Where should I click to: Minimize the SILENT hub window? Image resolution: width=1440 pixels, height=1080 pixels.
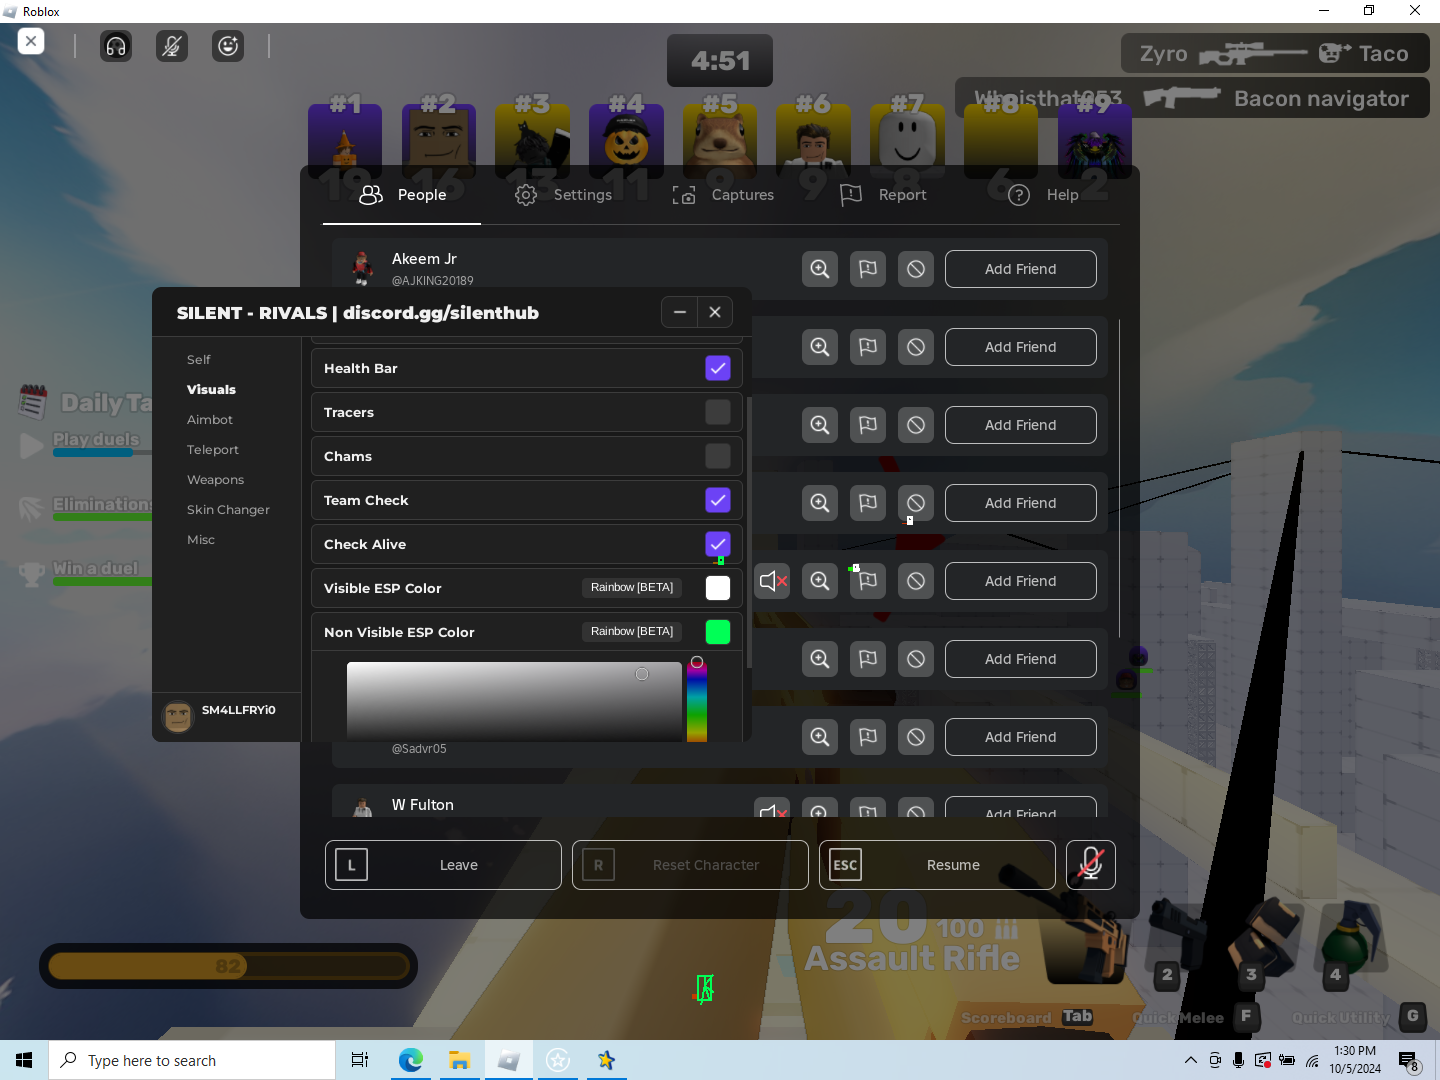click(x=680, y=312)
